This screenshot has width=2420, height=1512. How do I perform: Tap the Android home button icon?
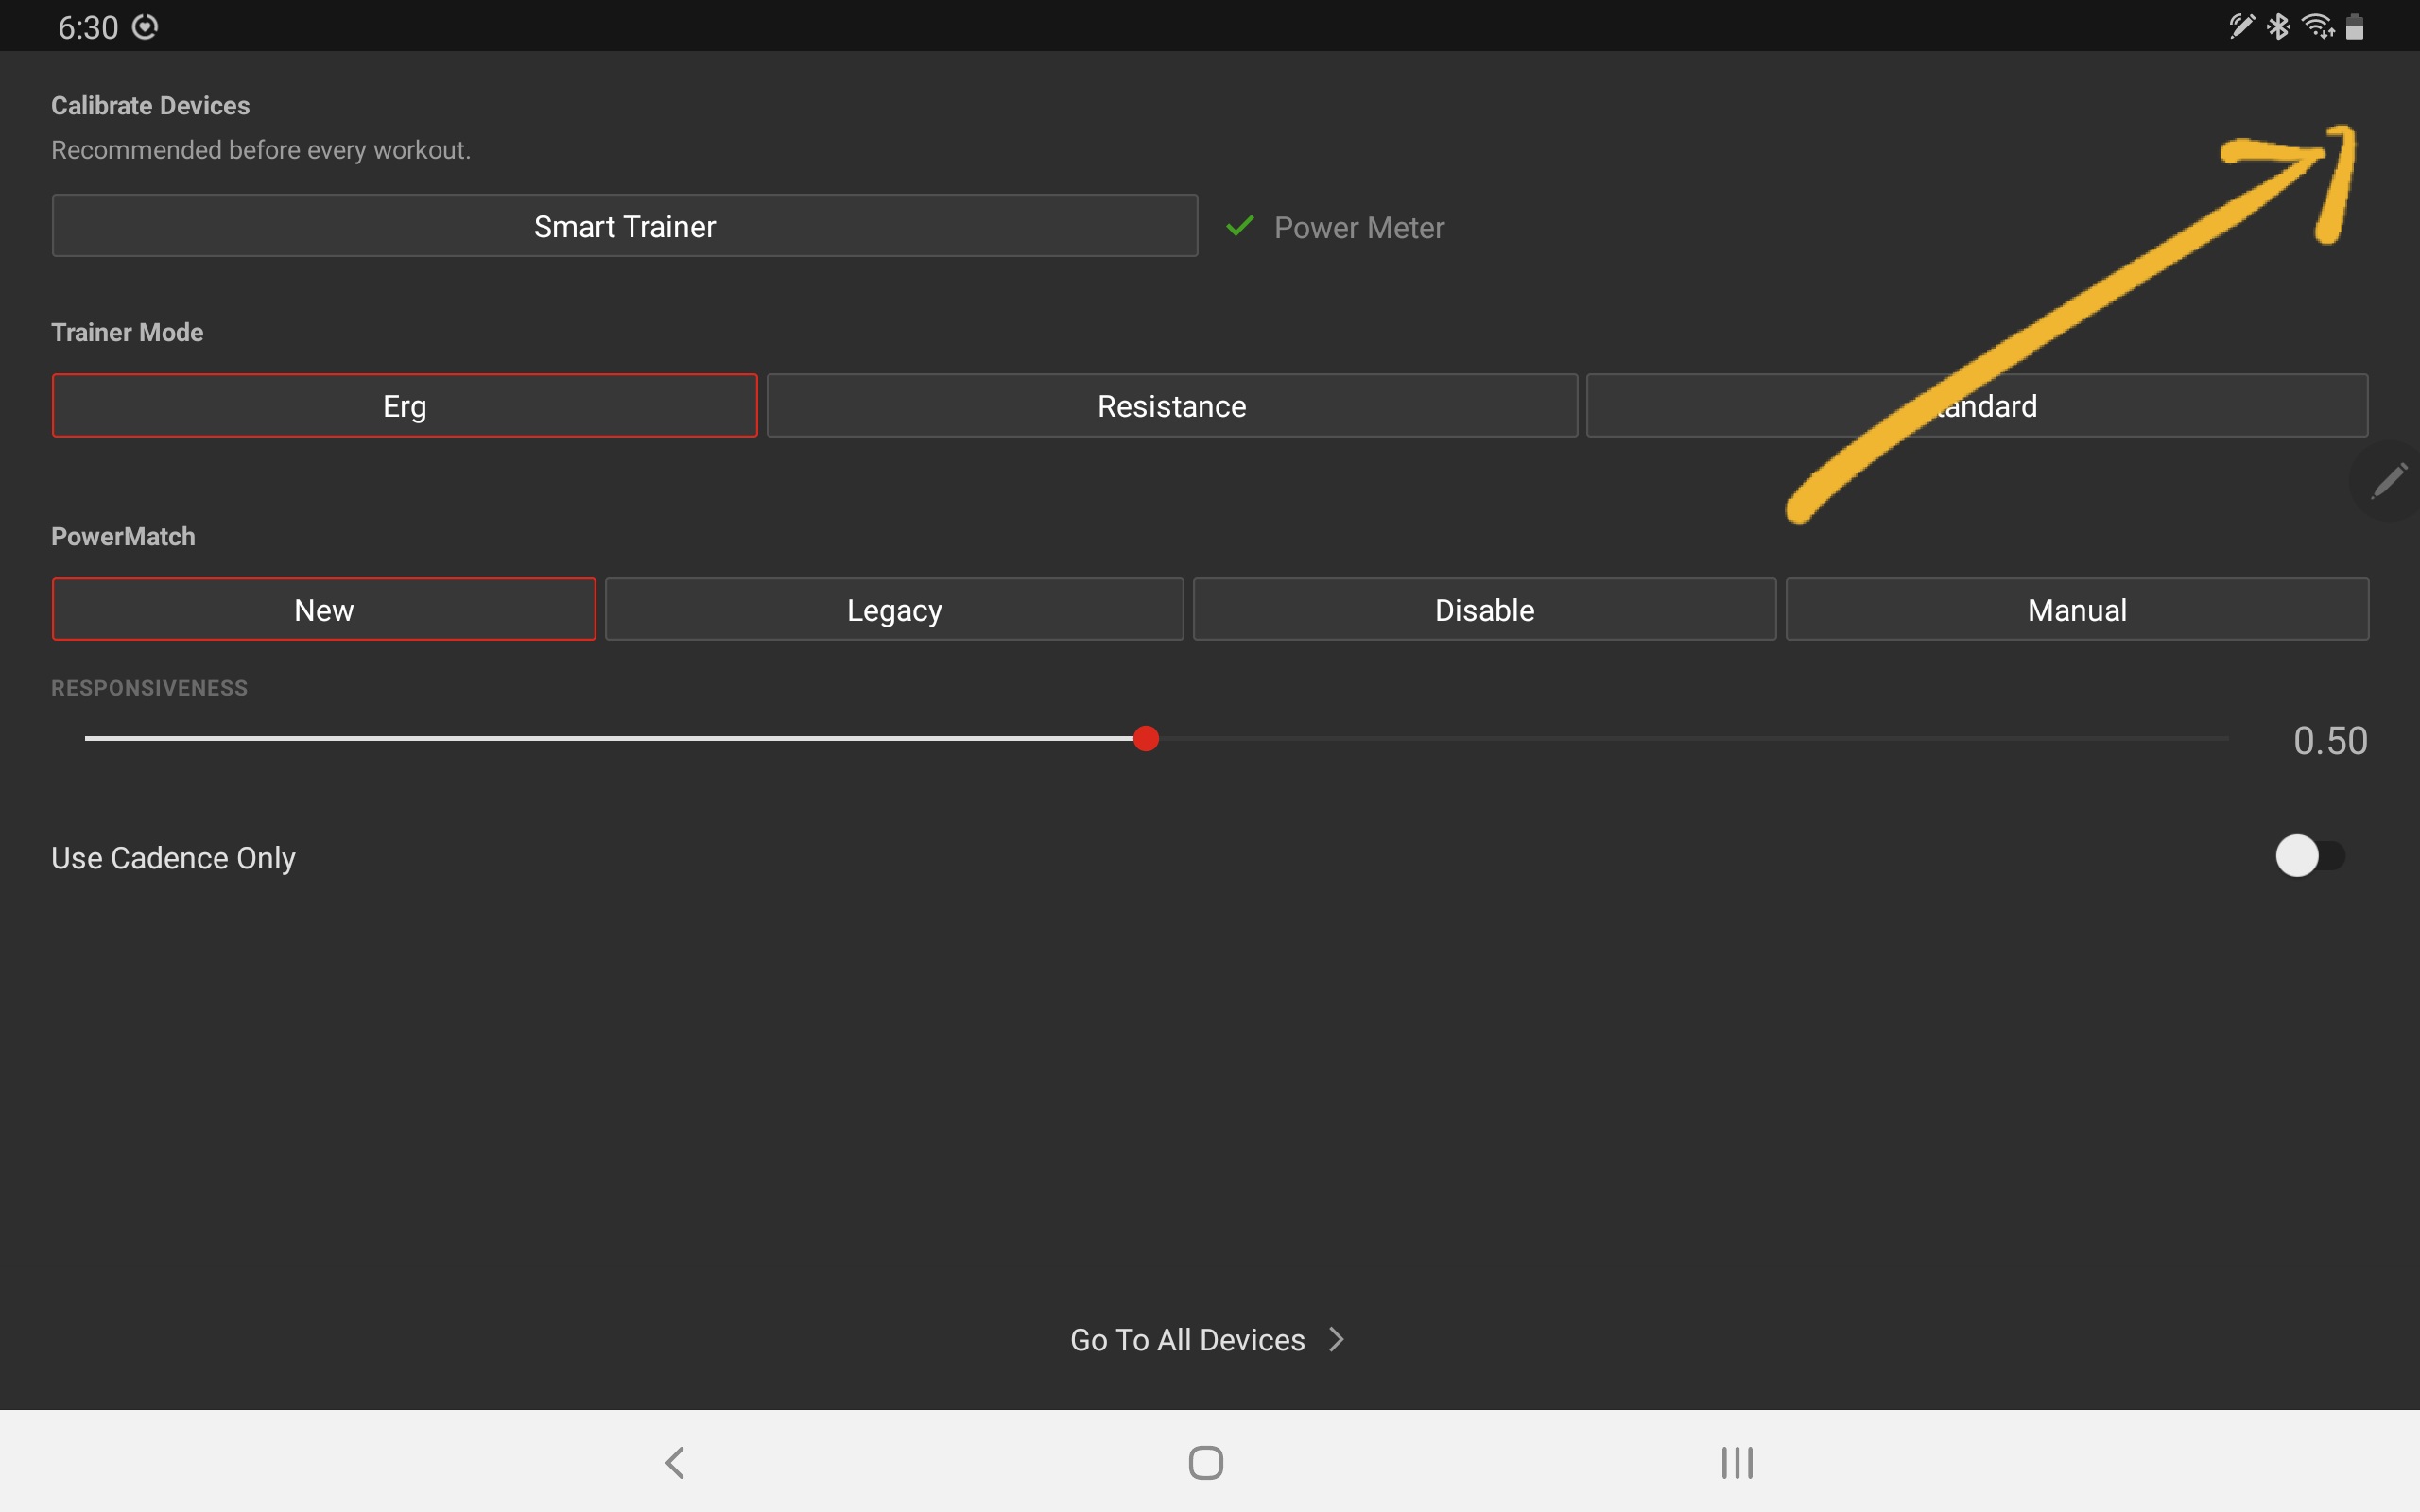tap(1206, 1462)
